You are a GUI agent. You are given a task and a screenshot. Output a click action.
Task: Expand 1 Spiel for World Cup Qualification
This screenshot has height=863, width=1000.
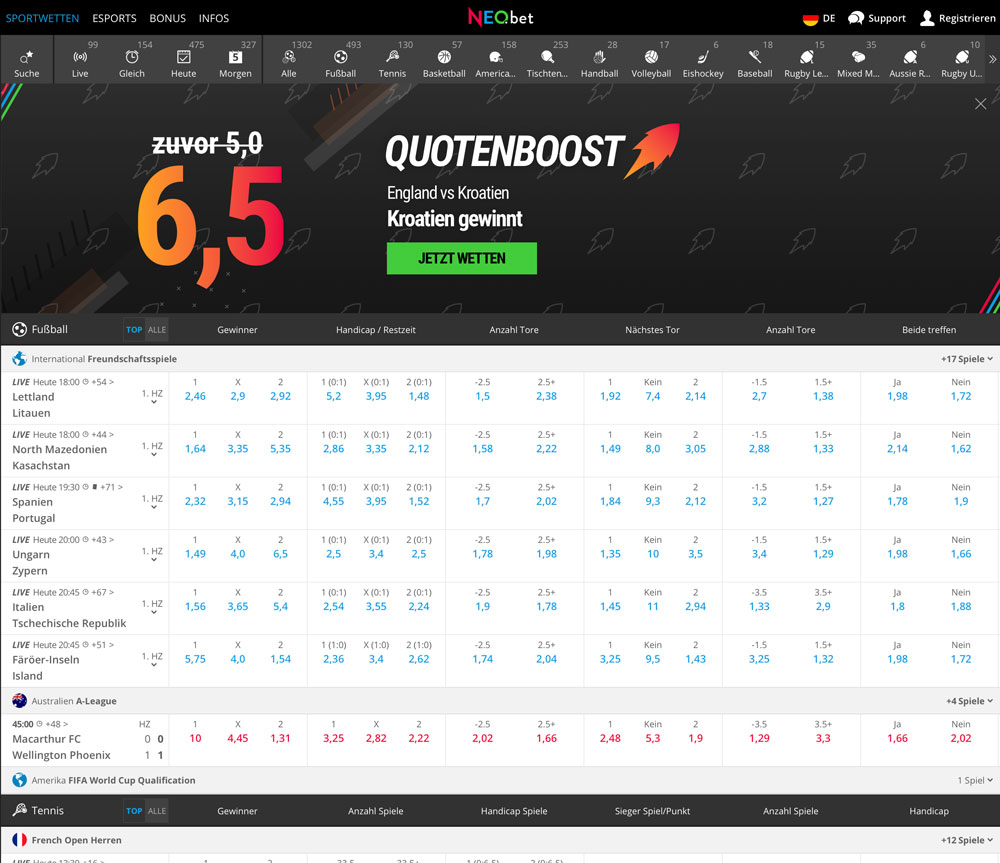975,780
